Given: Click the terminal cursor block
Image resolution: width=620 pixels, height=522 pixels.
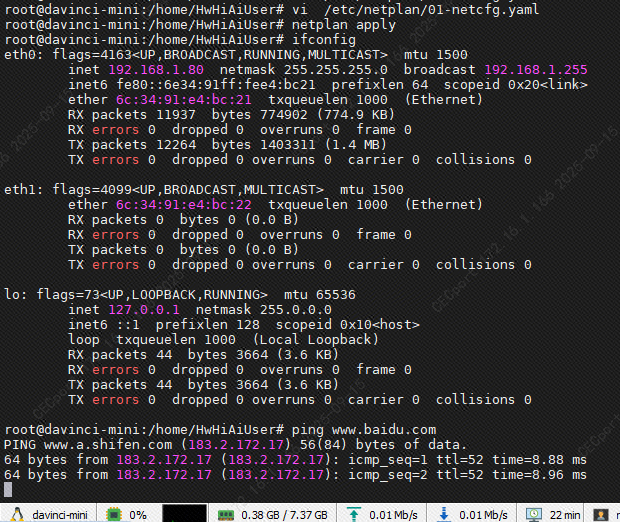Looking at the screenshot, I should coord(8,490).
